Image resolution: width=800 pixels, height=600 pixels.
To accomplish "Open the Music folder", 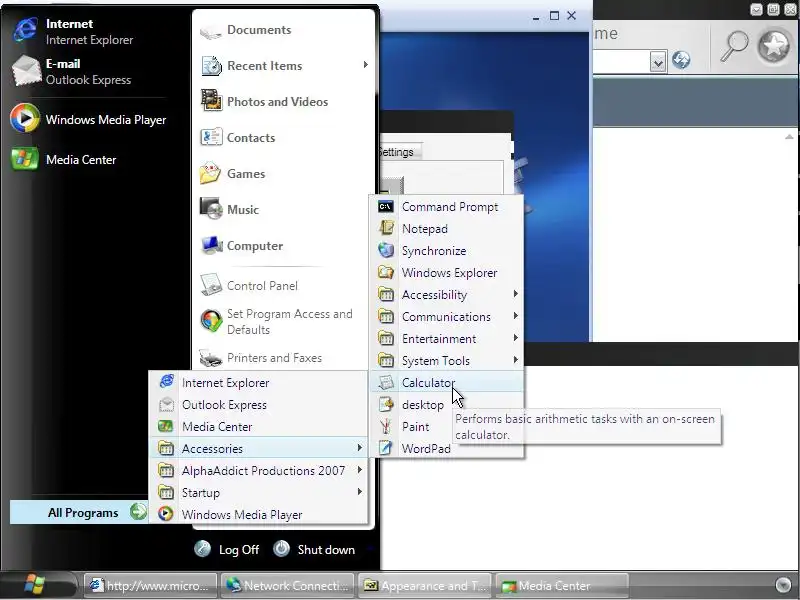I will click(x=230, y=210).
